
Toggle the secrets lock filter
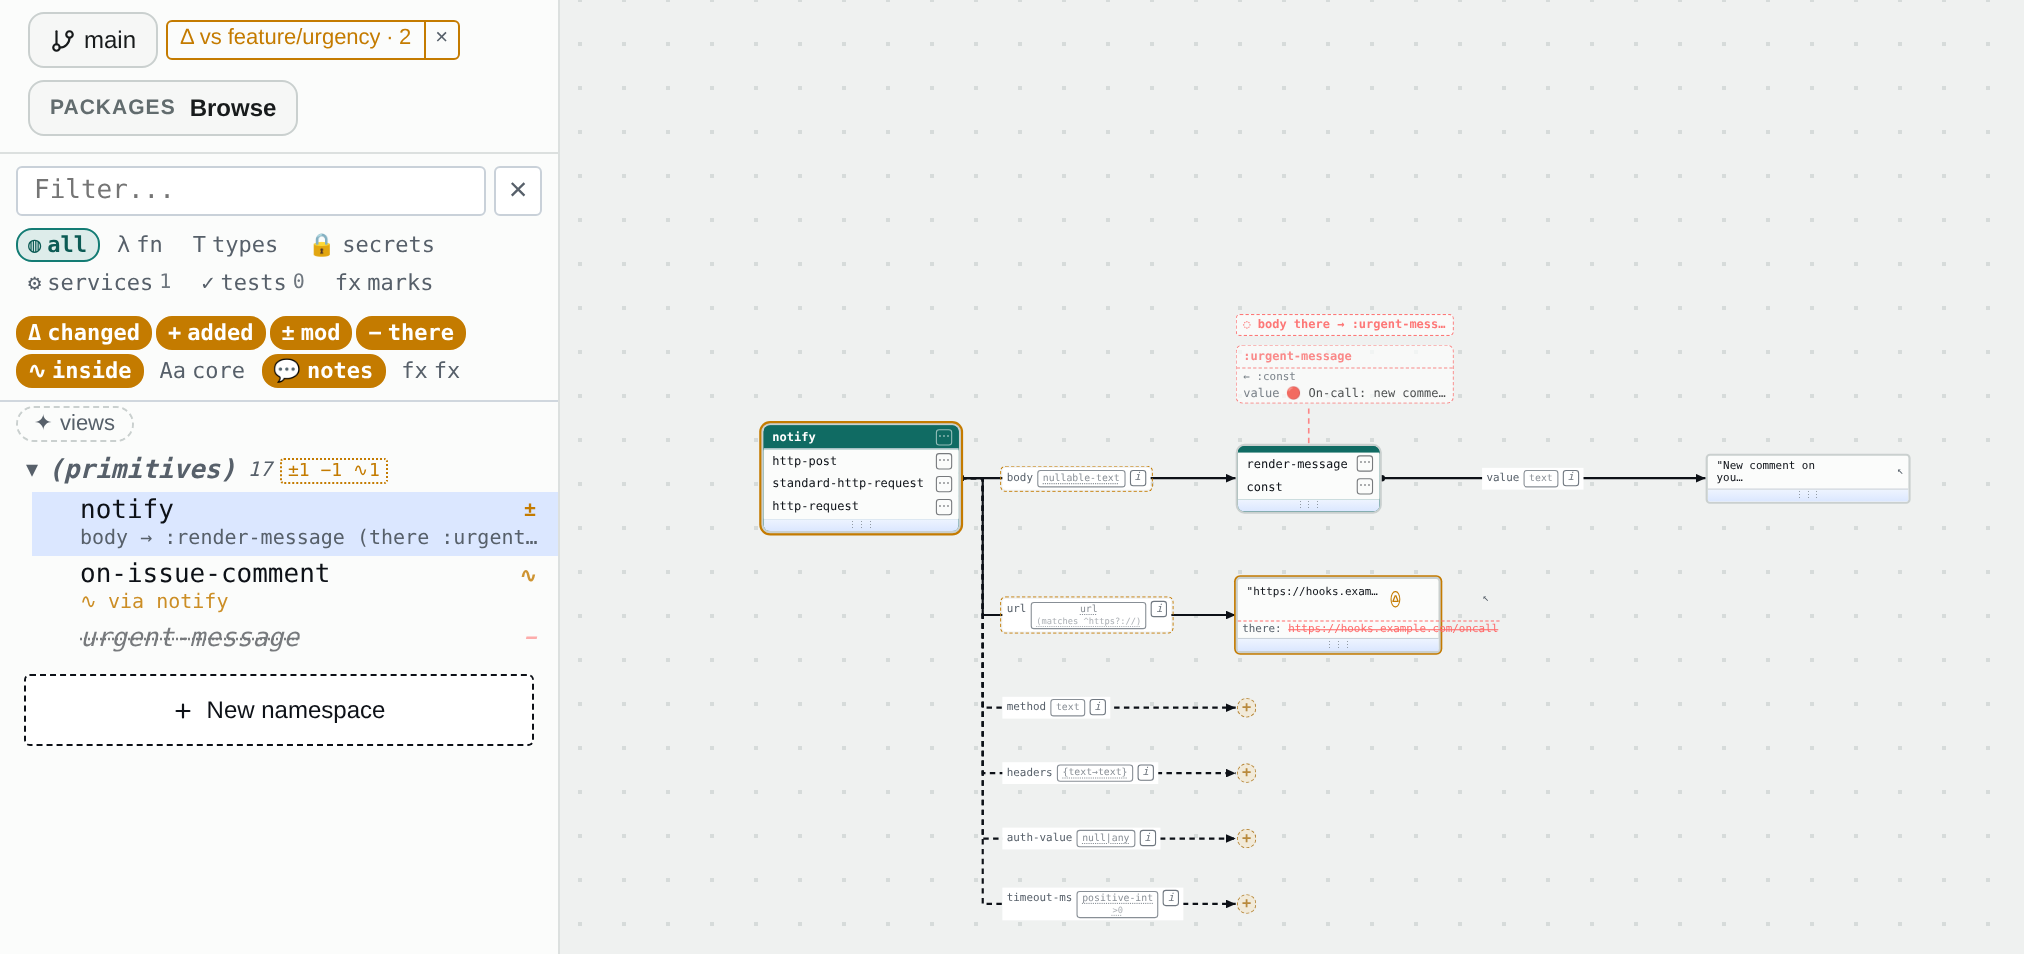pyautogui.click(x=373, y=245)
